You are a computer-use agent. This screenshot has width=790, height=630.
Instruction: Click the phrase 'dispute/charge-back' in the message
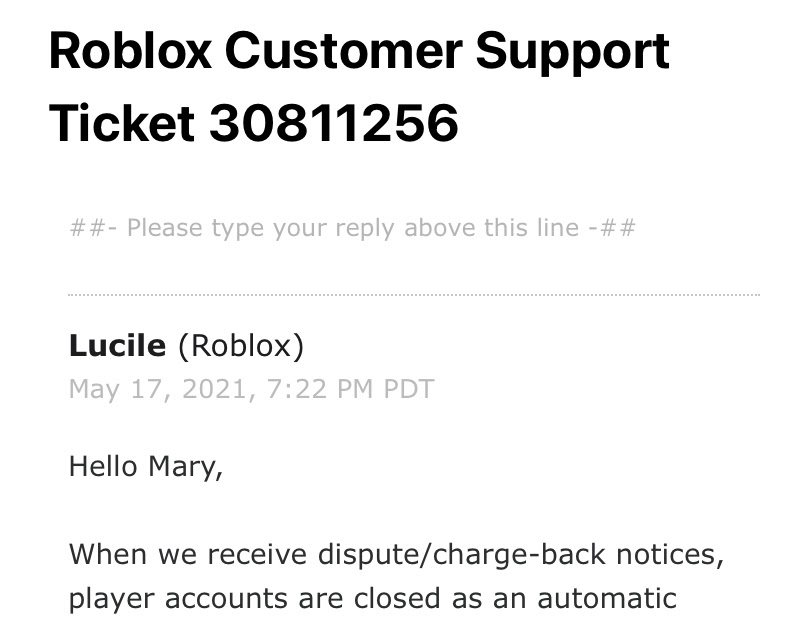462,555
